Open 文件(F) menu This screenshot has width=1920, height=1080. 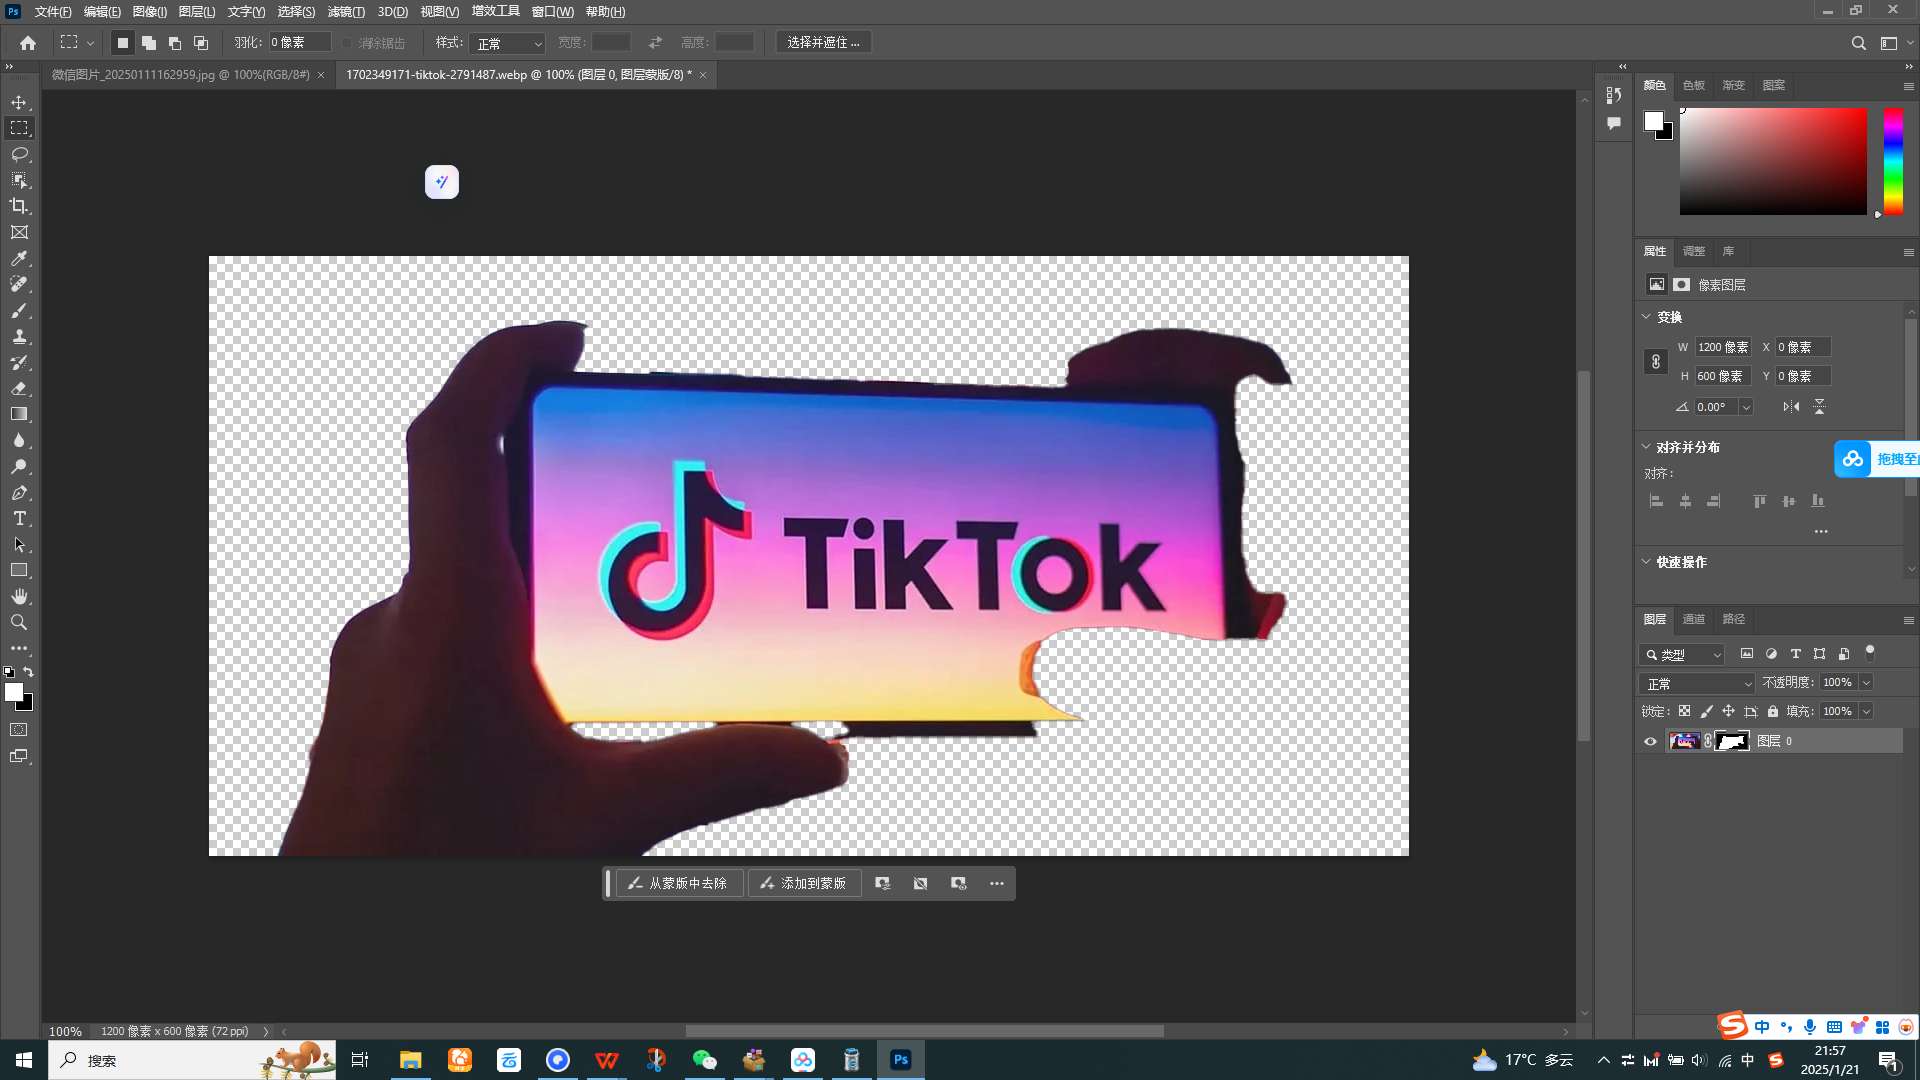click(53, 12)
